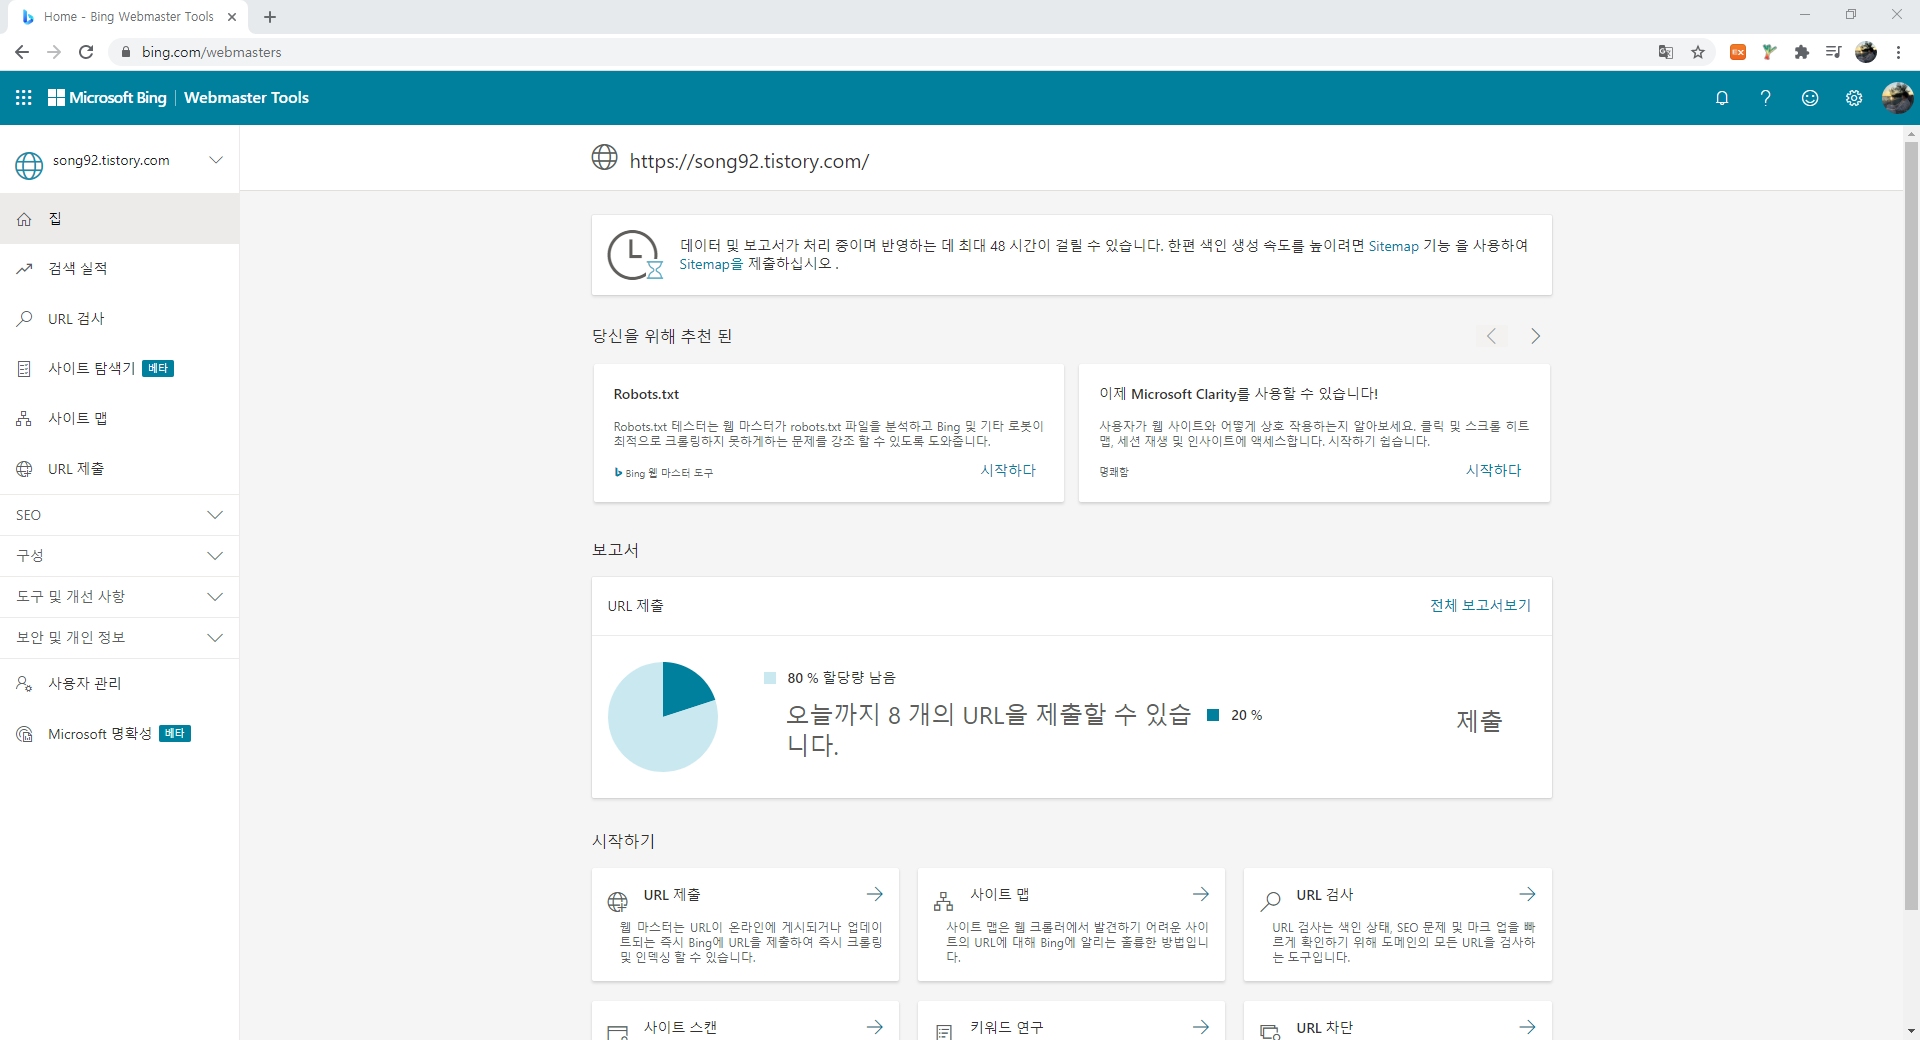Open the song92.tistory.com site selector dropdown
Screen dimensions: 1920x1040
point(119,161)
